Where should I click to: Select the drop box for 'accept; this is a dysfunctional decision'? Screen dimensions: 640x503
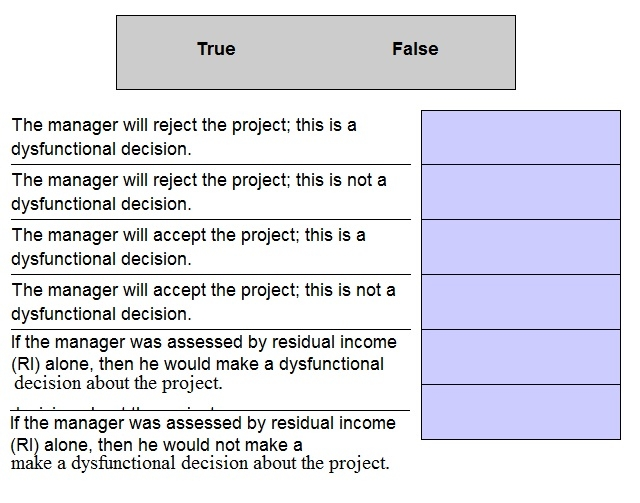(x=520, y=247)
